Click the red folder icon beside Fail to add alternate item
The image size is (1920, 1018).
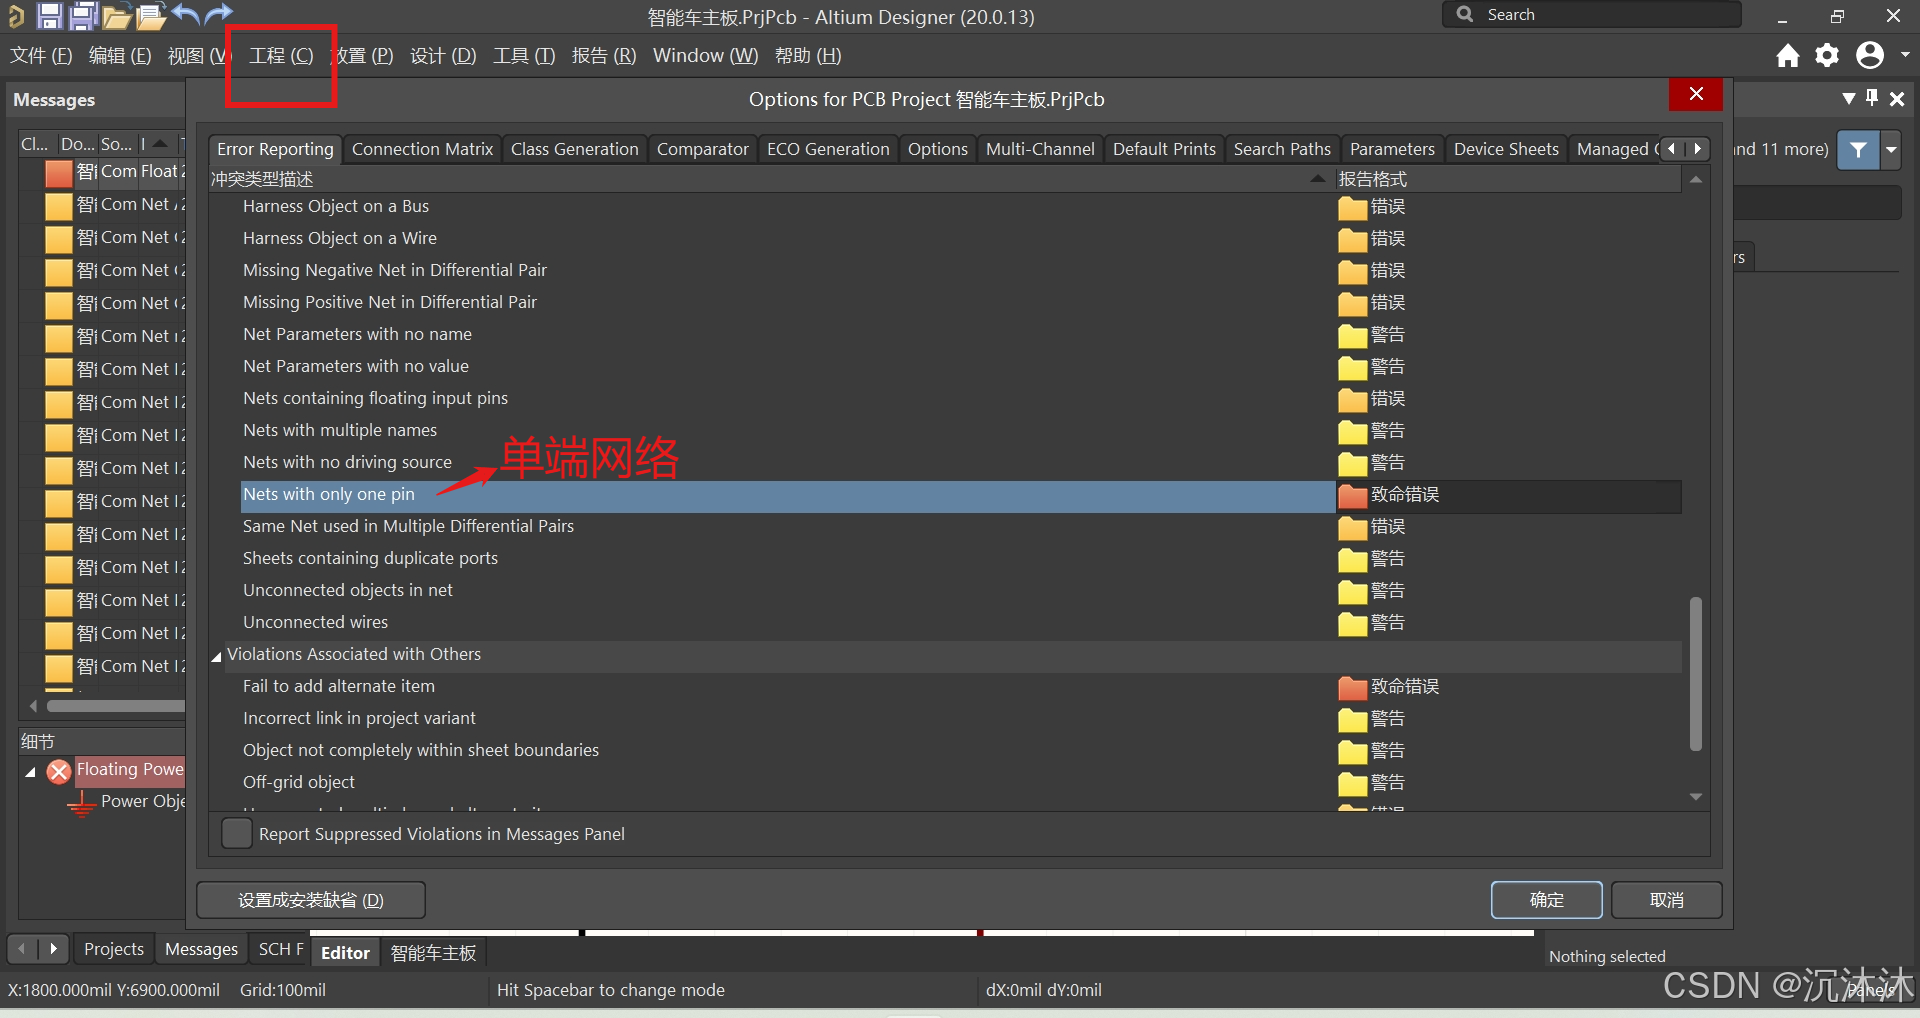(1352, 687)
